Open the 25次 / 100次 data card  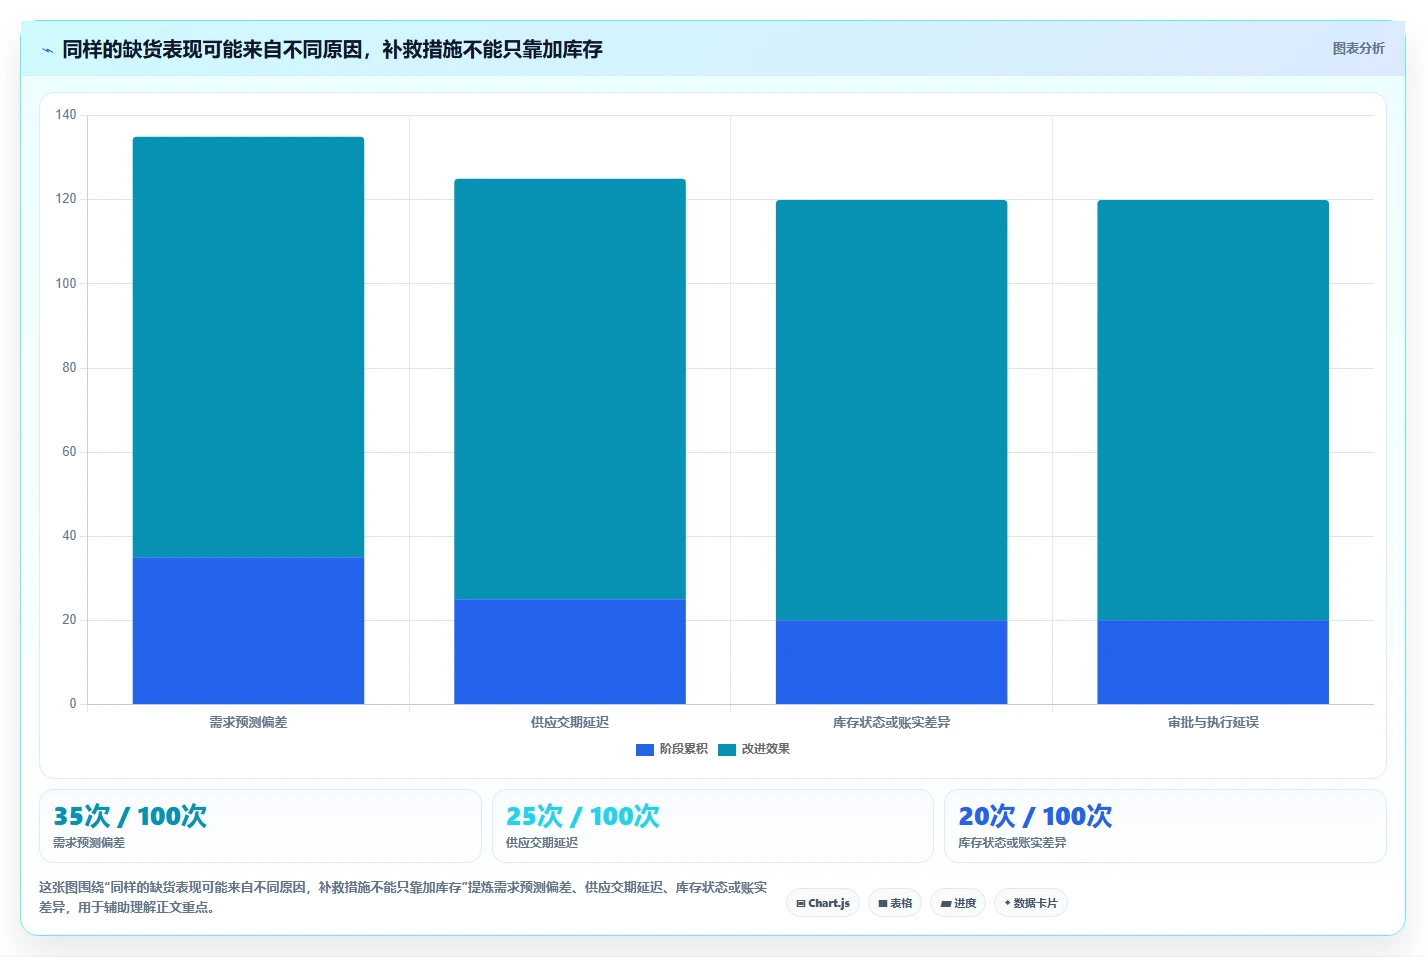(712, 826)
